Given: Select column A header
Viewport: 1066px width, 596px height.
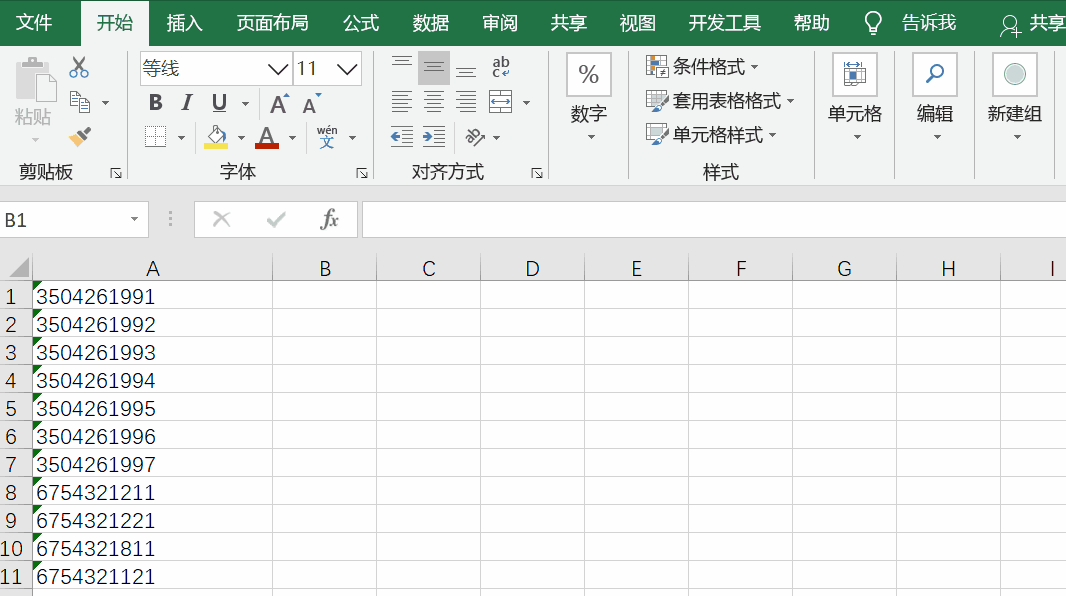Looking at the screenshot, I should tap(152, 268).
